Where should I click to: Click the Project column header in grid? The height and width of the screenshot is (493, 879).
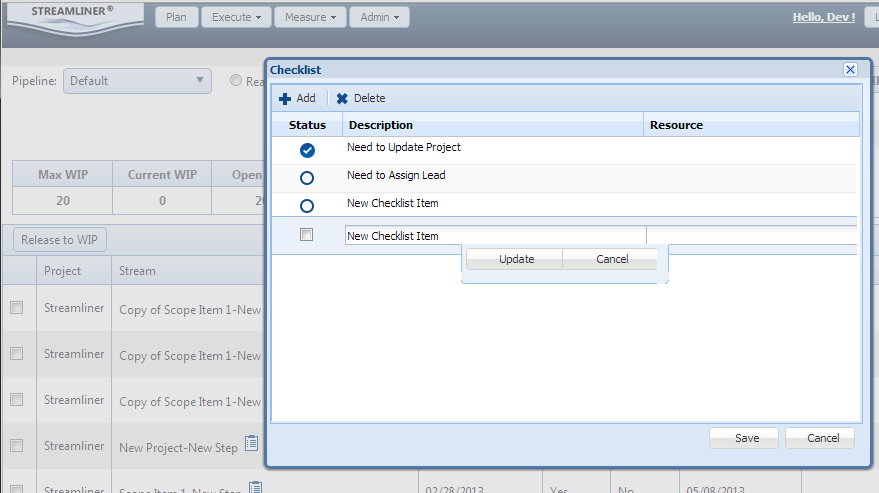pos(74,271)
